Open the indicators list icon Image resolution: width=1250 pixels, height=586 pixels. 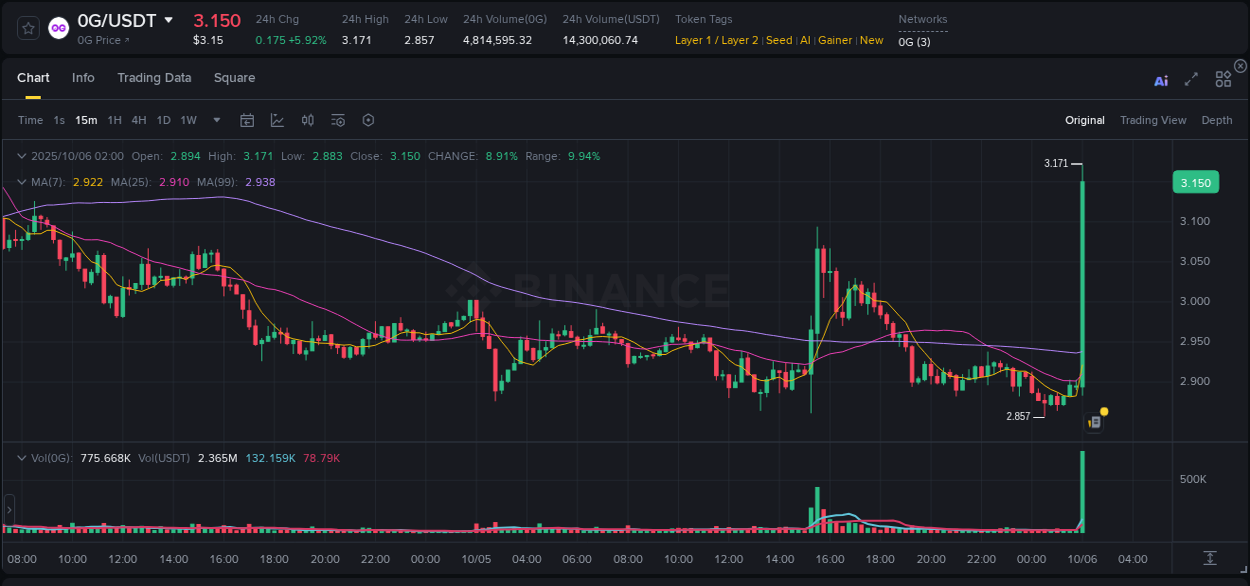[337, 120]
